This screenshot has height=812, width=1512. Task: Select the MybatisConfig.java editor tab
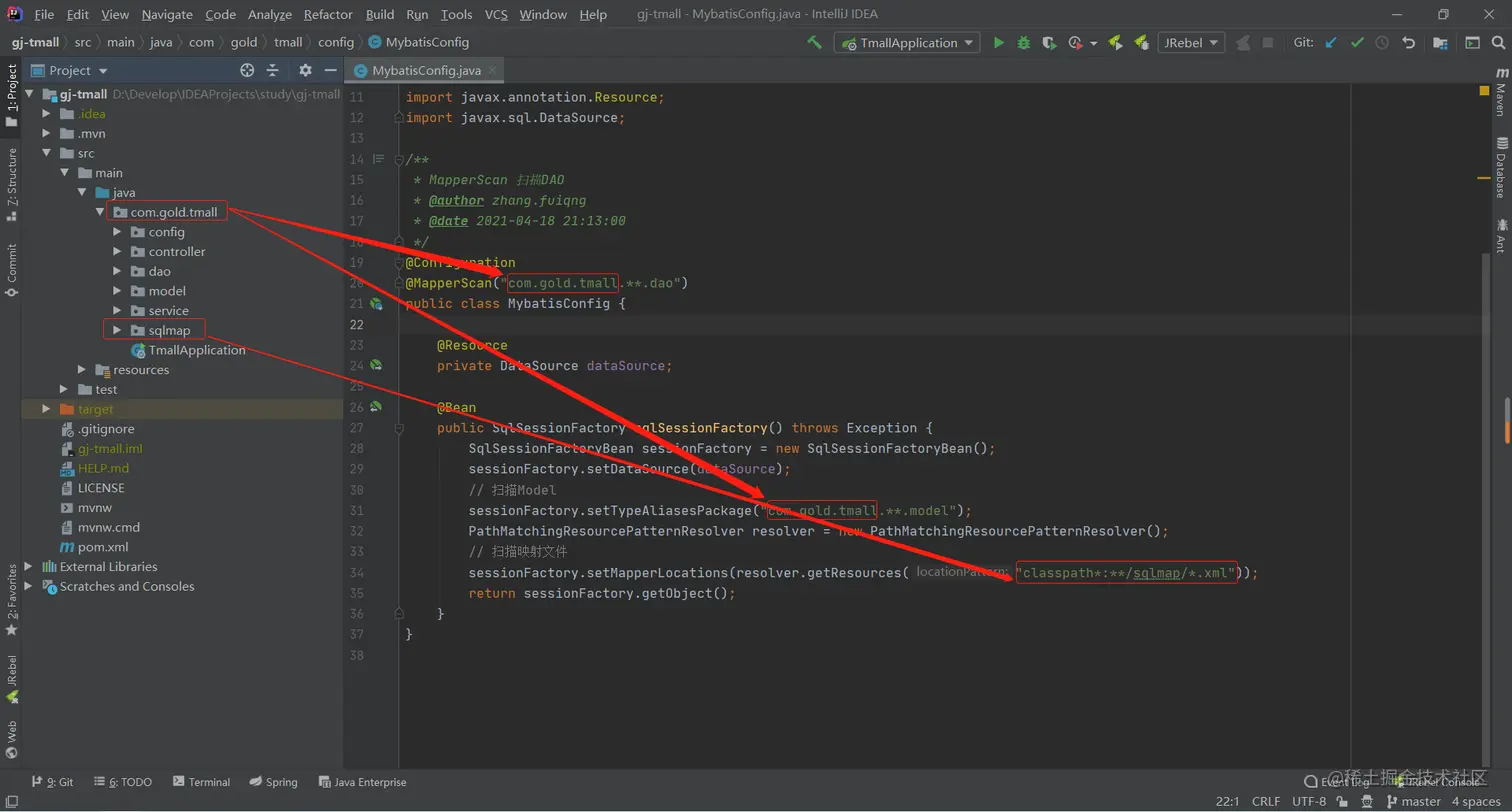(x=425, y=70)
